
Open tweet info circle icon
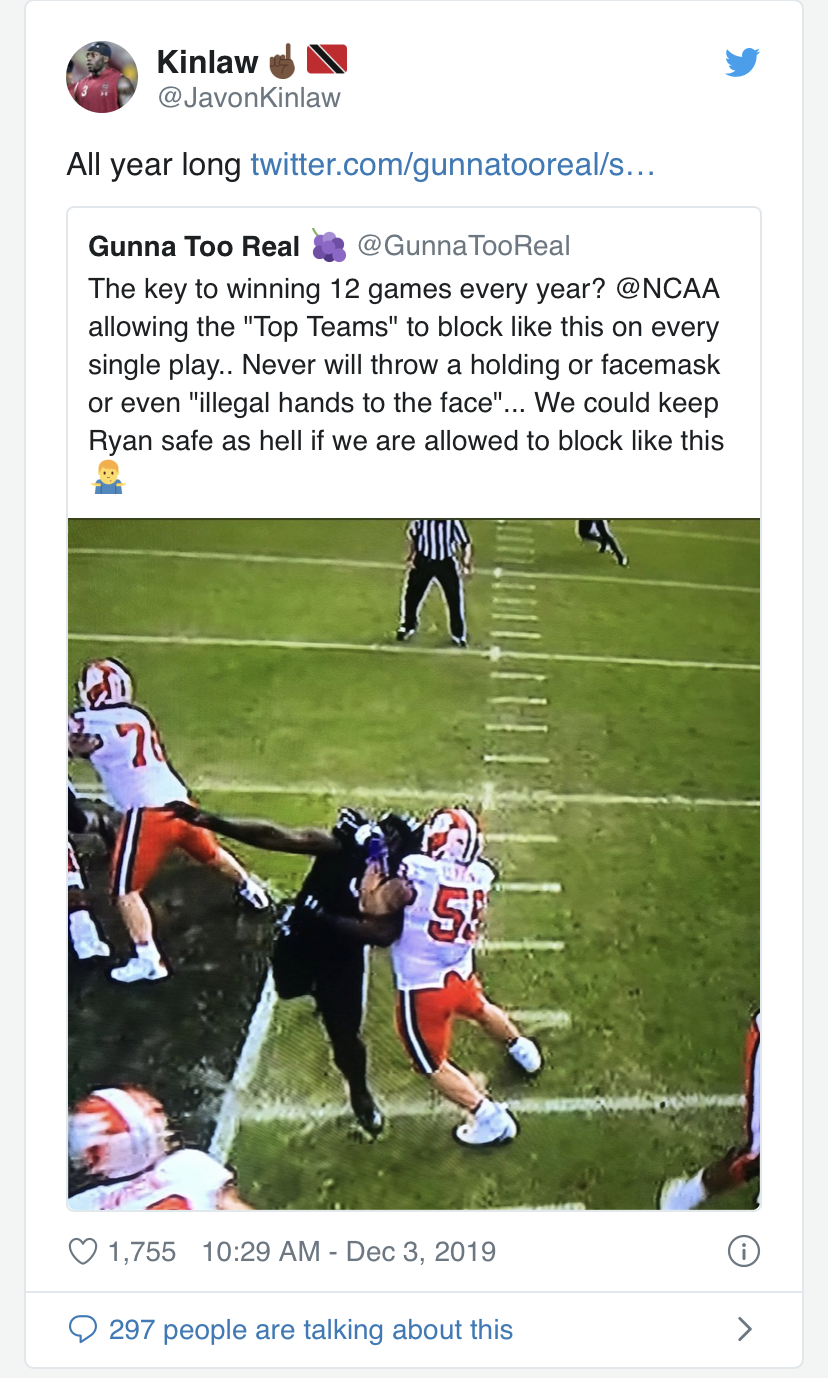point(743,1251)
